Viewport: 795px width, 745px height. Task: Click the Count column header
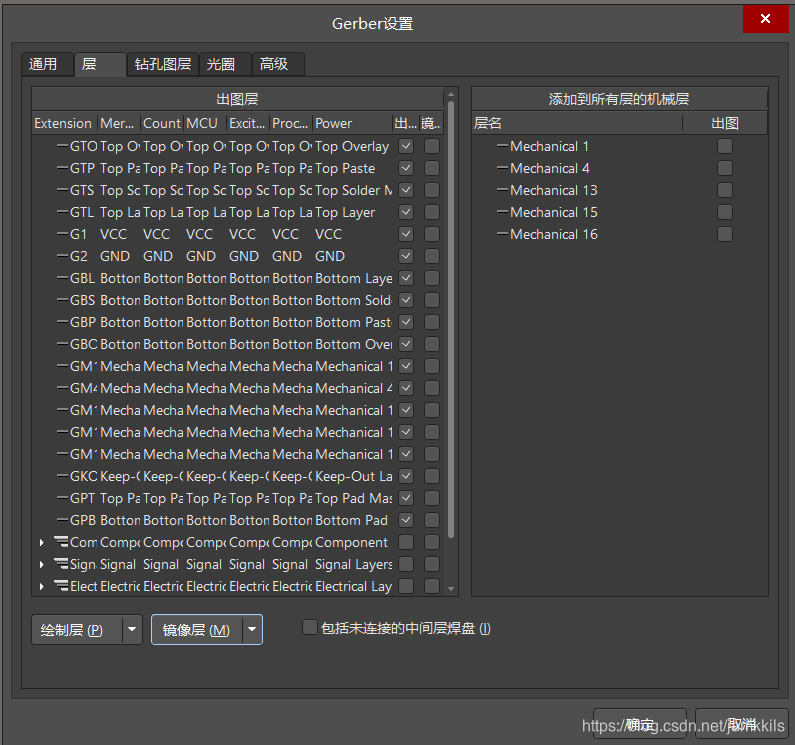162,123
